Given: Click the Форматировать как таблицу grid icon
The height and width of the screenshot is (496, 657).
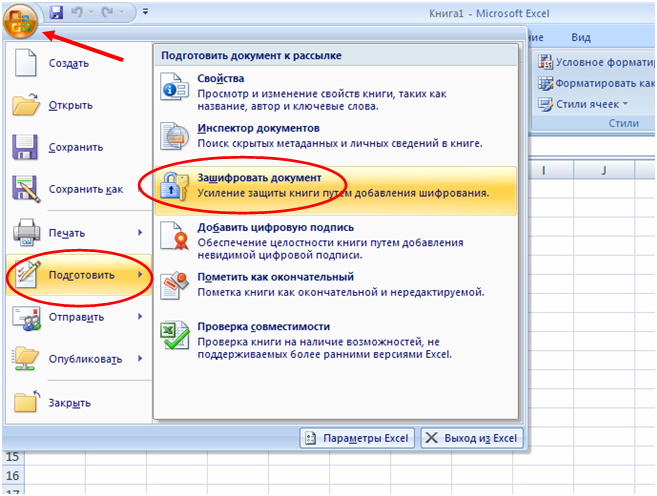Looking at the screenshot, I should click(546, 83).
